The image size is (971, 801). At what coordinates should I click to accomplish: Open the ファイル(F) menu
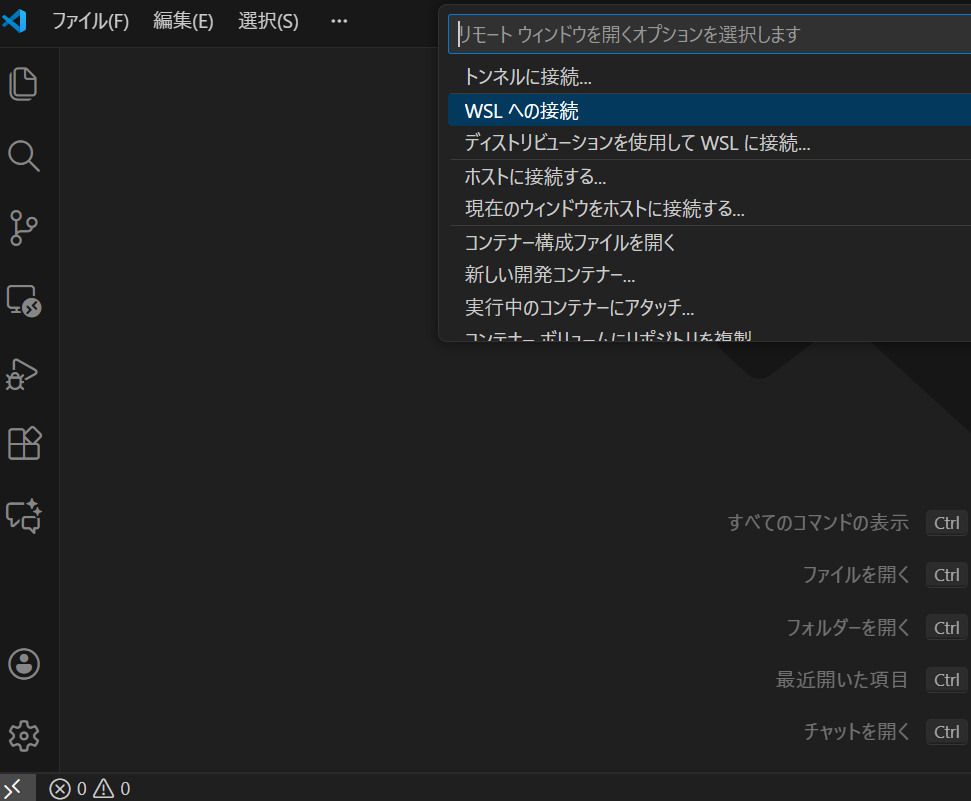91,21
